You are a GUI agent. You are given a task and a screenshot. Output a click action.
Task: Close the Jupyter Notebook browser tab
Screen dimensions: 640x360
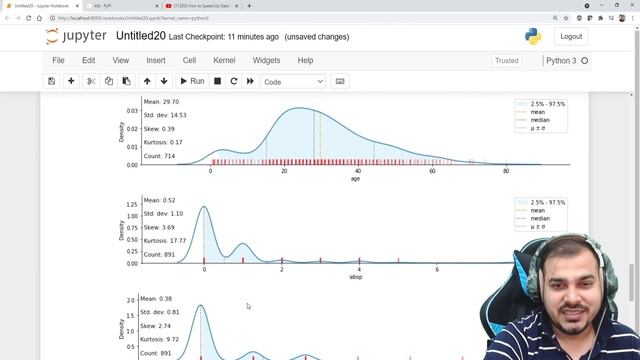coord(77,6)
